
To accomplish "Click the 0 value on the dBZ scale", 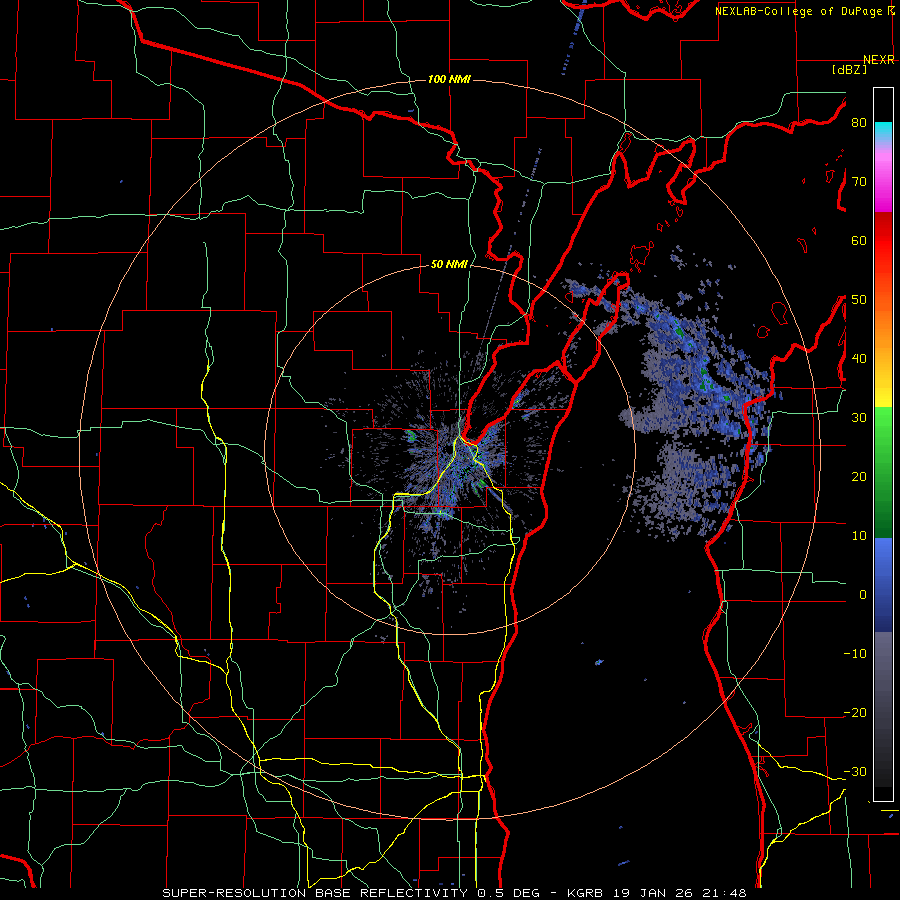I will [863, 595].
